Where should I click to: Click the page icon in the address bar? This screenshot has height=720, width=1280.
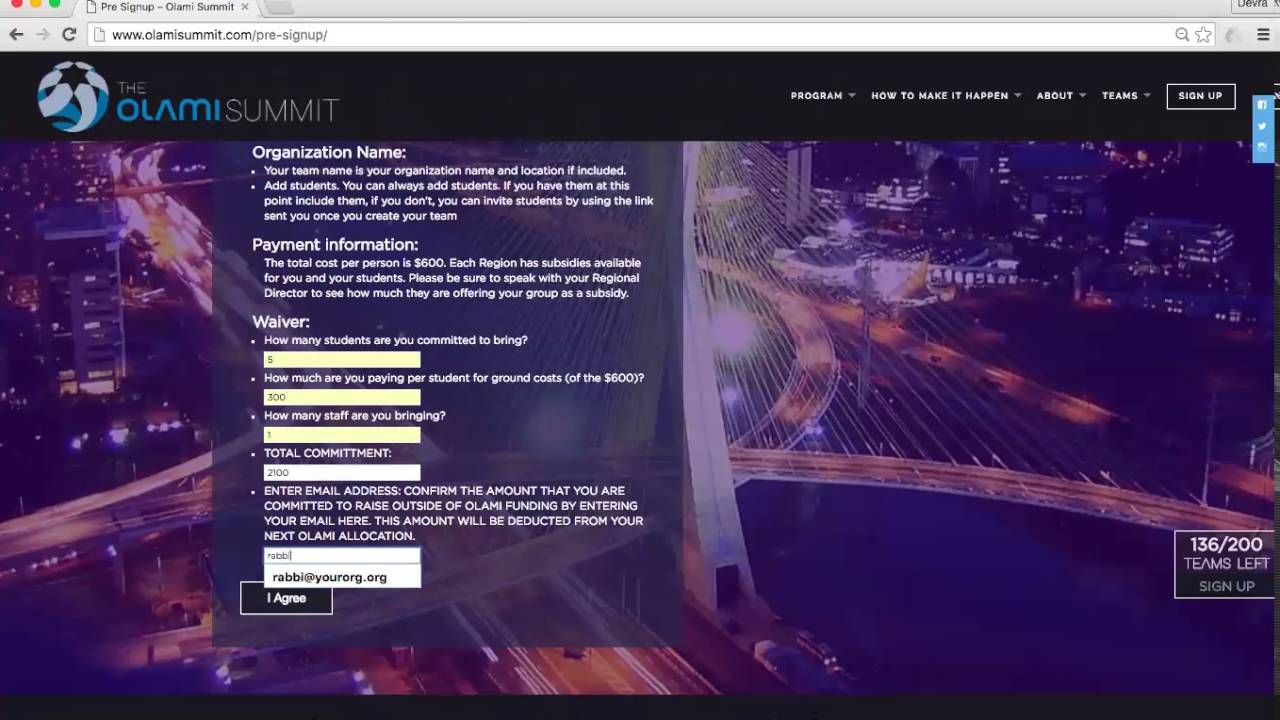pyautogui.click(x=98, y=35)
